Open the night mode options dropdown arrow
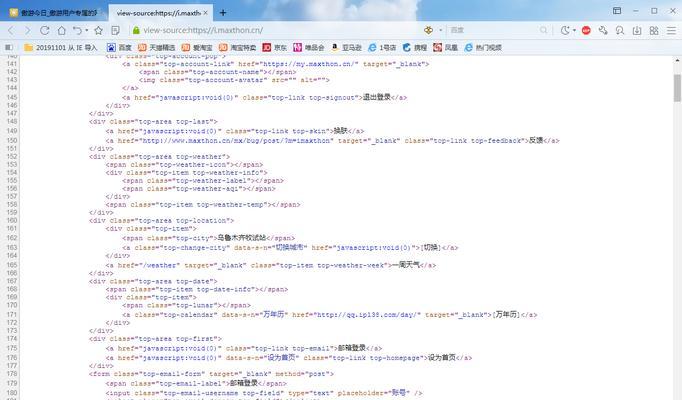The image size is (682, 400). coord(574,30)
